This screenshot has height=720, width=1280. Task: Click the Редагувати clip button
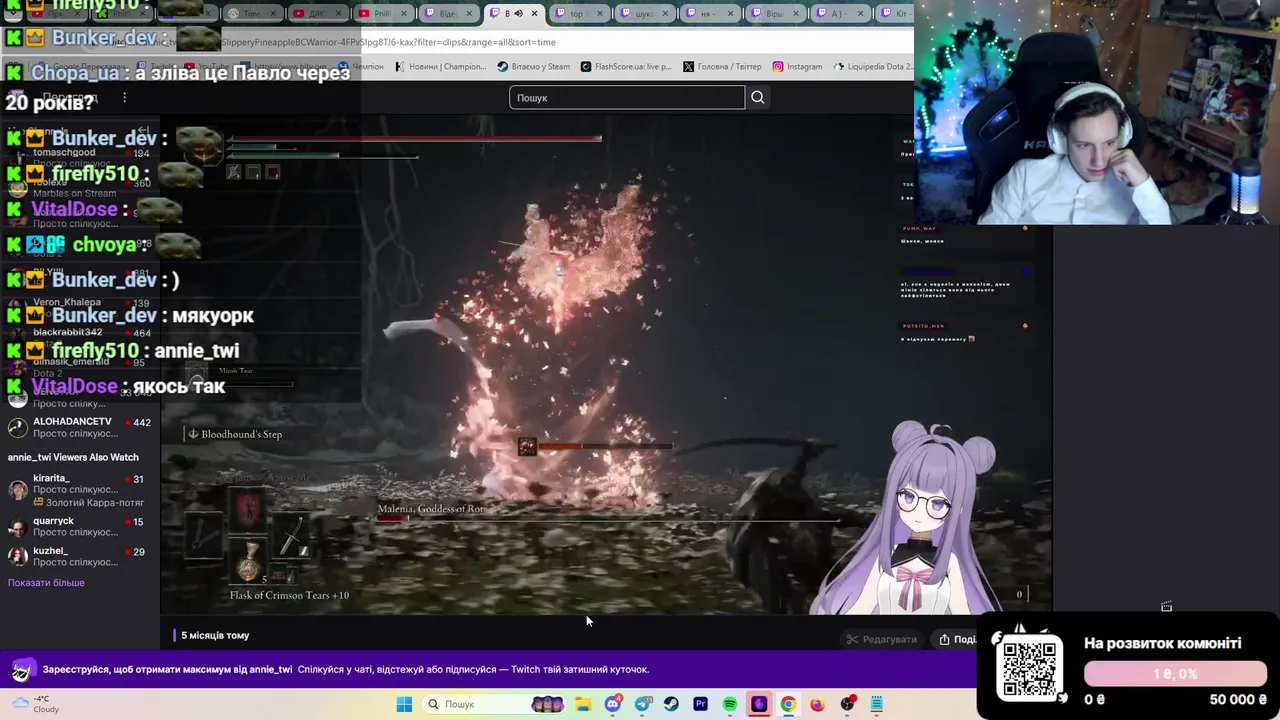coord(881,639)
